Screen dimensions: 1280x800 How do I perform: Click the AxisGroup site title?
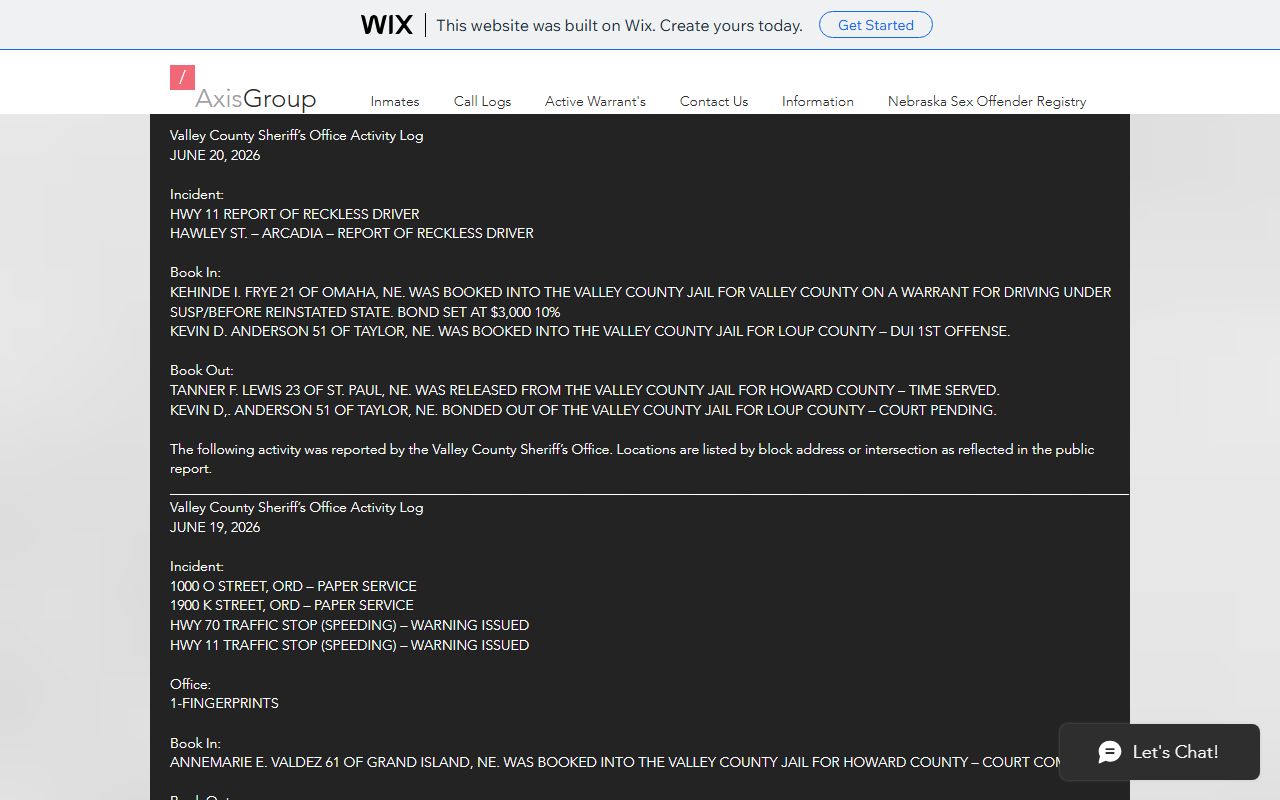pos(255,98)
